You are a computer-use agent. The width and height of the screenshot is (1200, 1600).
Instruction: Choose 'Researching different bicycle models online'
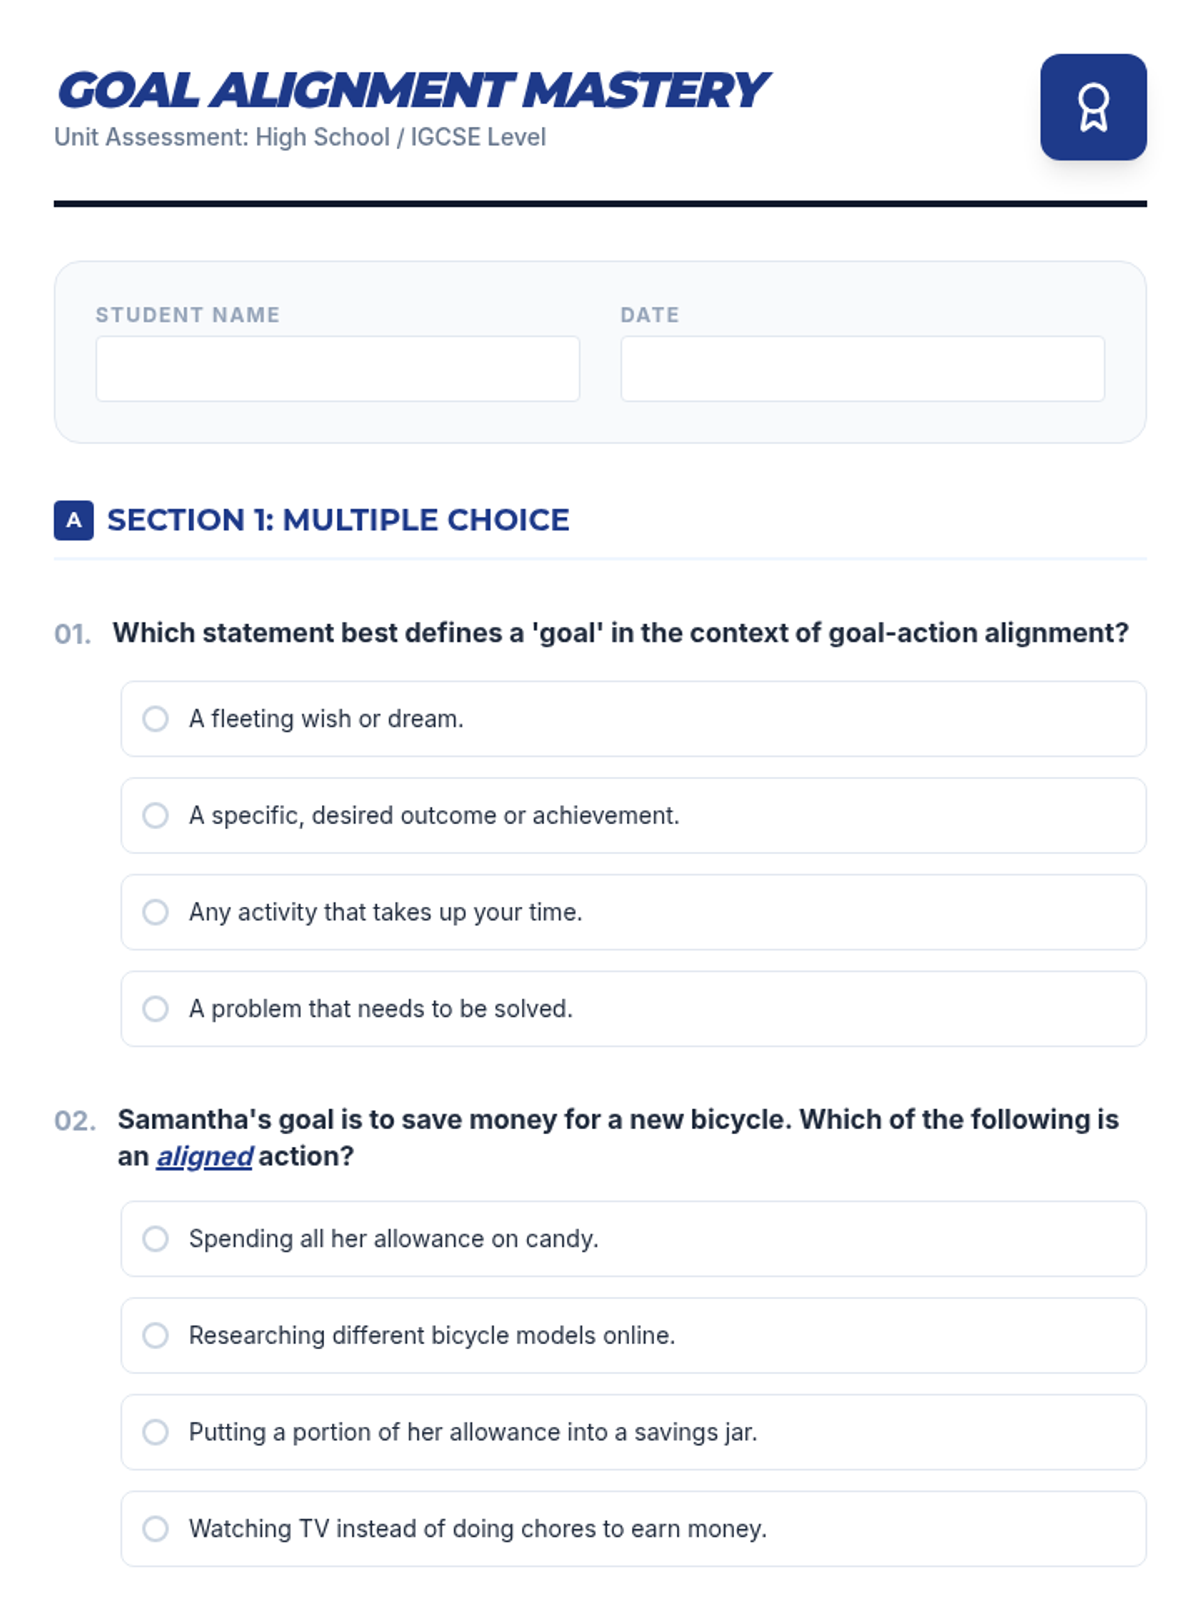coord(156,1336)
